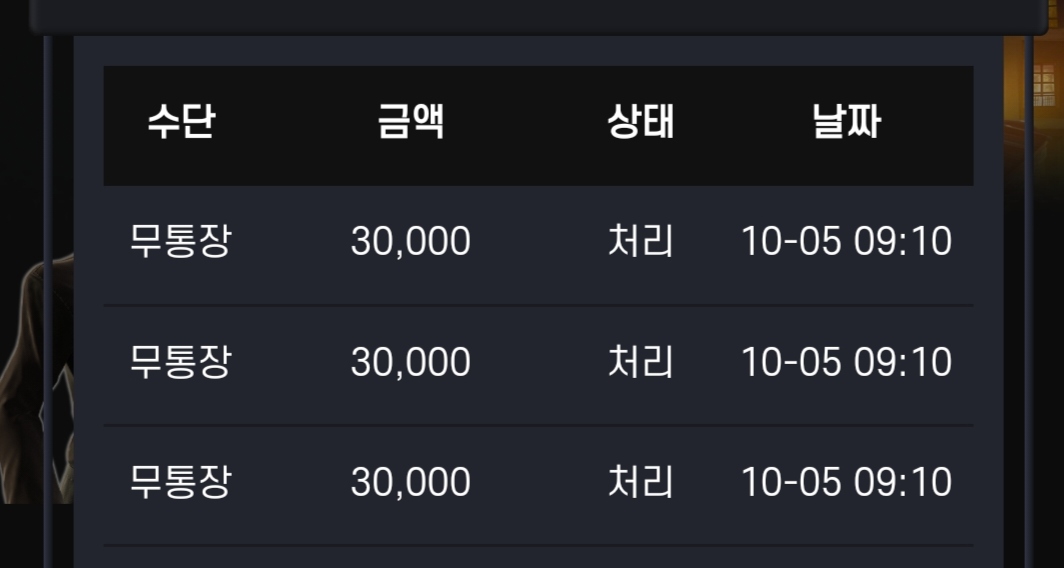Click the 30,000 amount in third row
The height and width of the screenshot is (568, 1064).
click(411, 482)
